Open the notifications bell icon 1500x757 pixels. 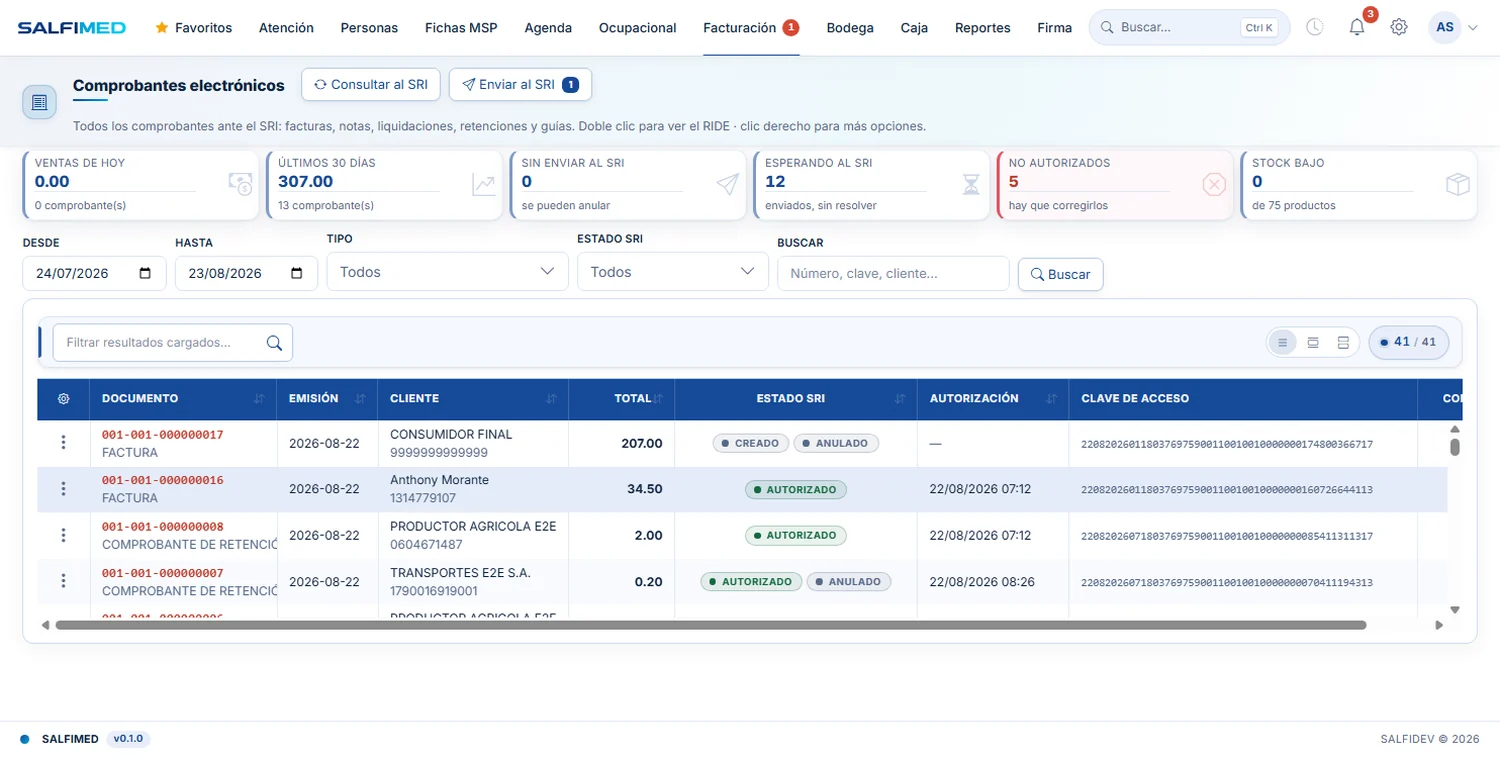[1357, 27]
